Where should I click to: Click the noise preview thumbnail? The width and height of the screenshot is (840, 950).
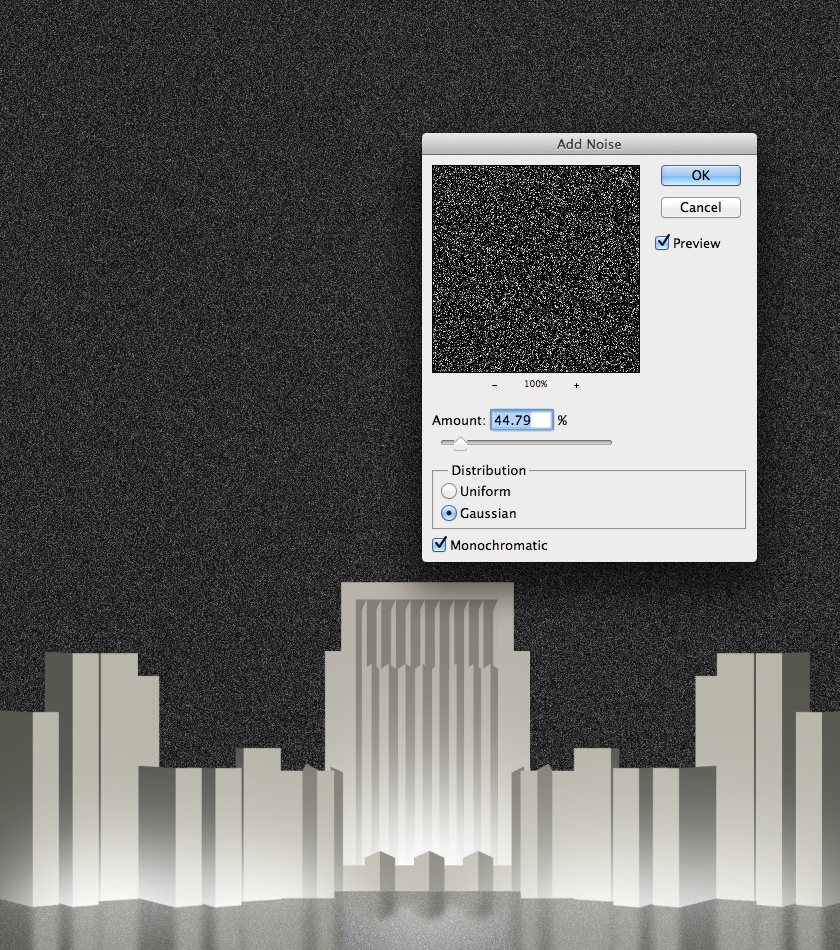536,269
